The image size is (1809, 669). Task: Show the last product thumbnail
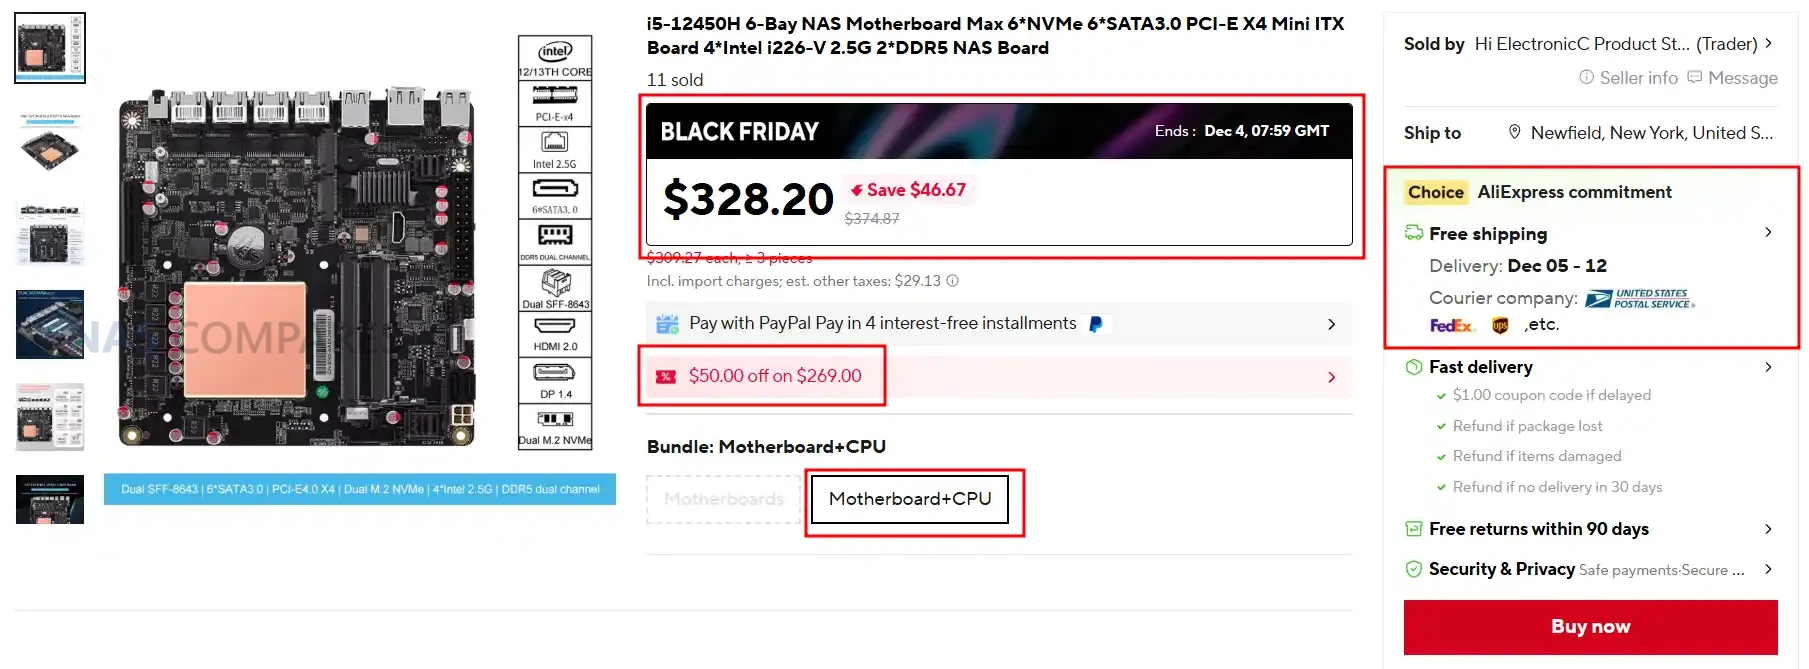pos(50,499)
